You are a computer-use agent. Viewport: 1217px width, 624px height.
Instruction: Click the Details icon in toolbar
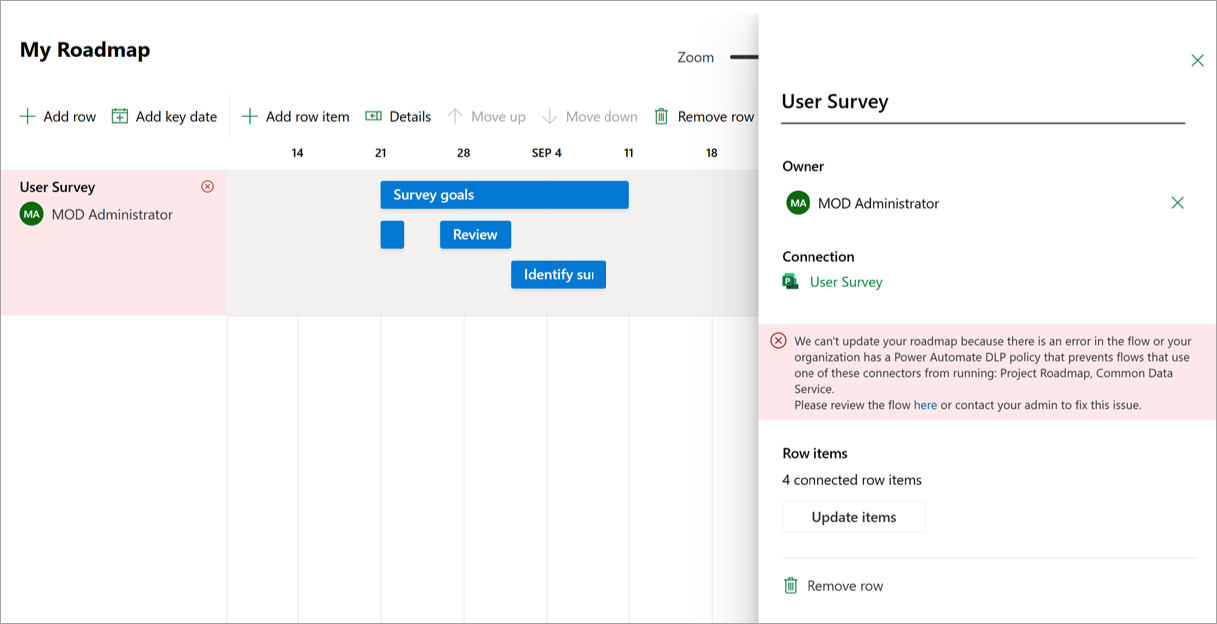pos(374,117)
